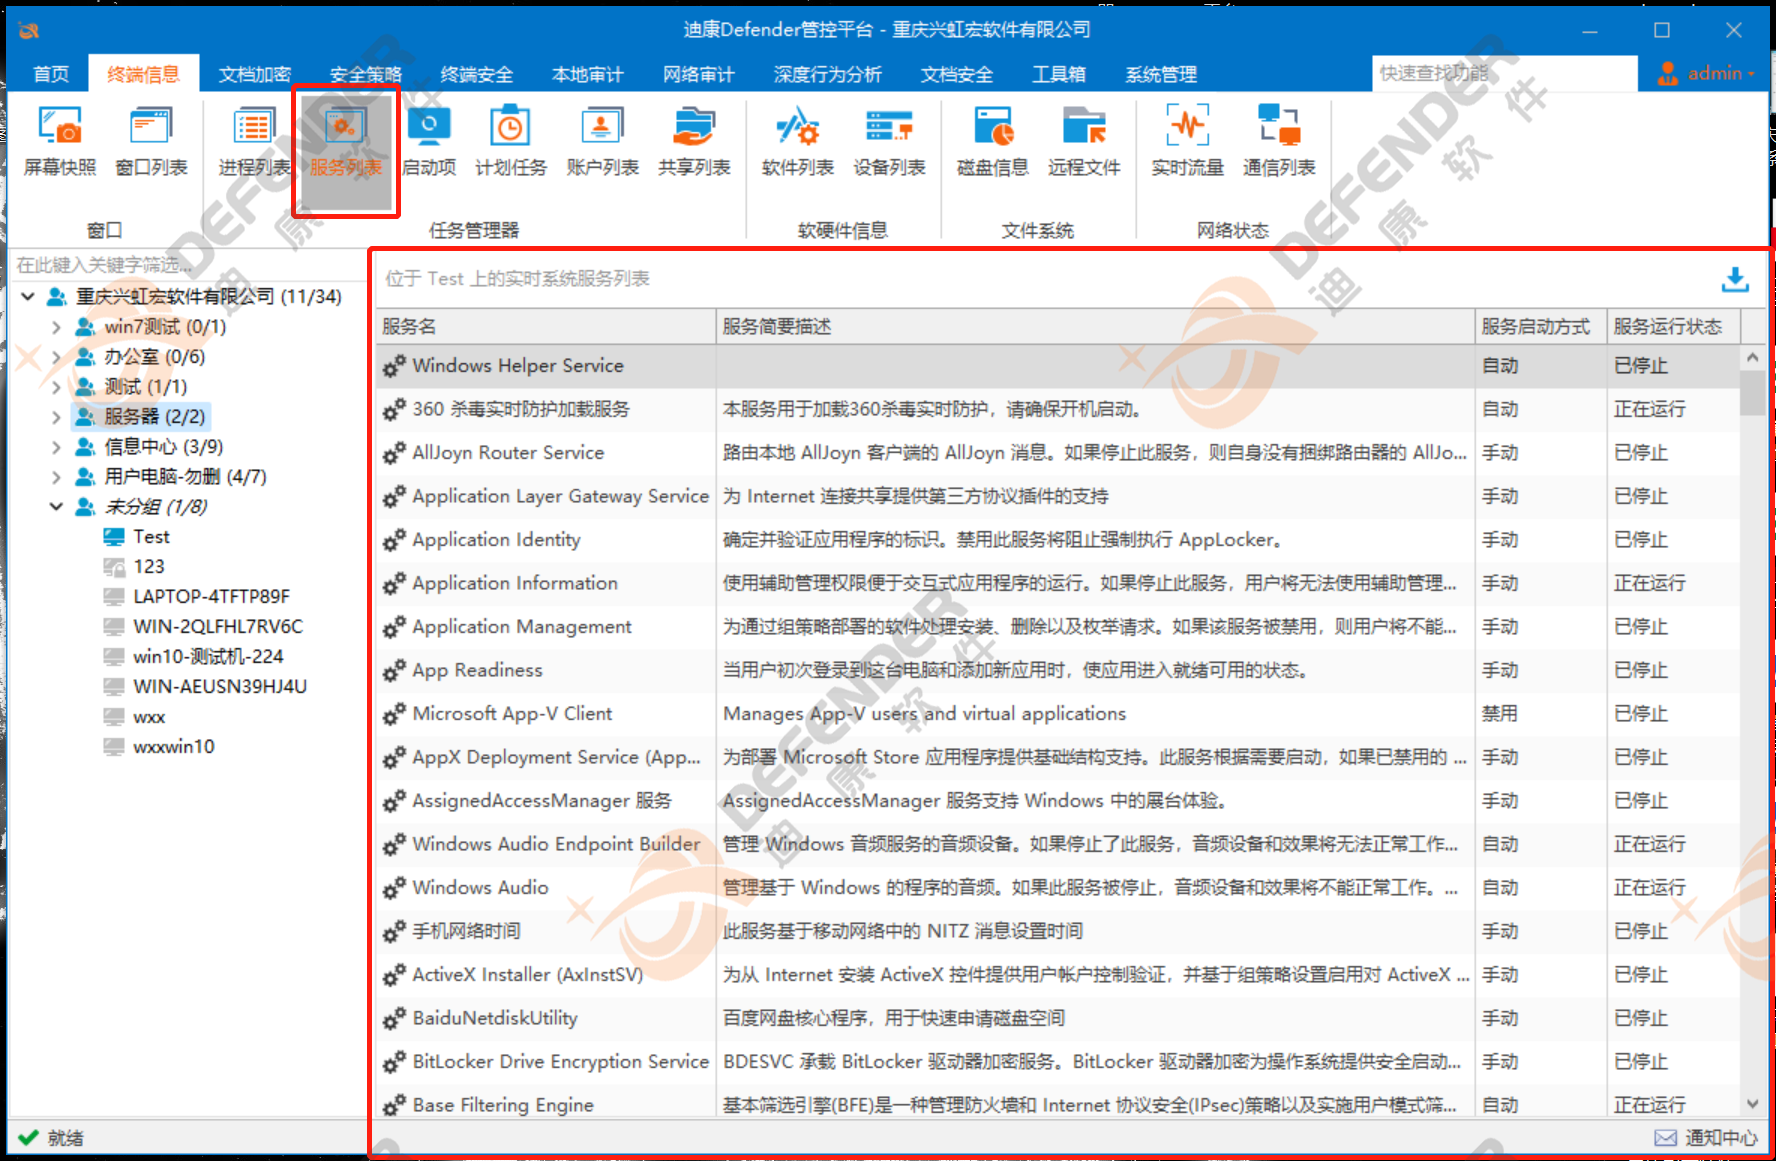Click the Test computer icon in tree
The height and width of the screenshot is (1161, 1776).
(x=114, y=537)
